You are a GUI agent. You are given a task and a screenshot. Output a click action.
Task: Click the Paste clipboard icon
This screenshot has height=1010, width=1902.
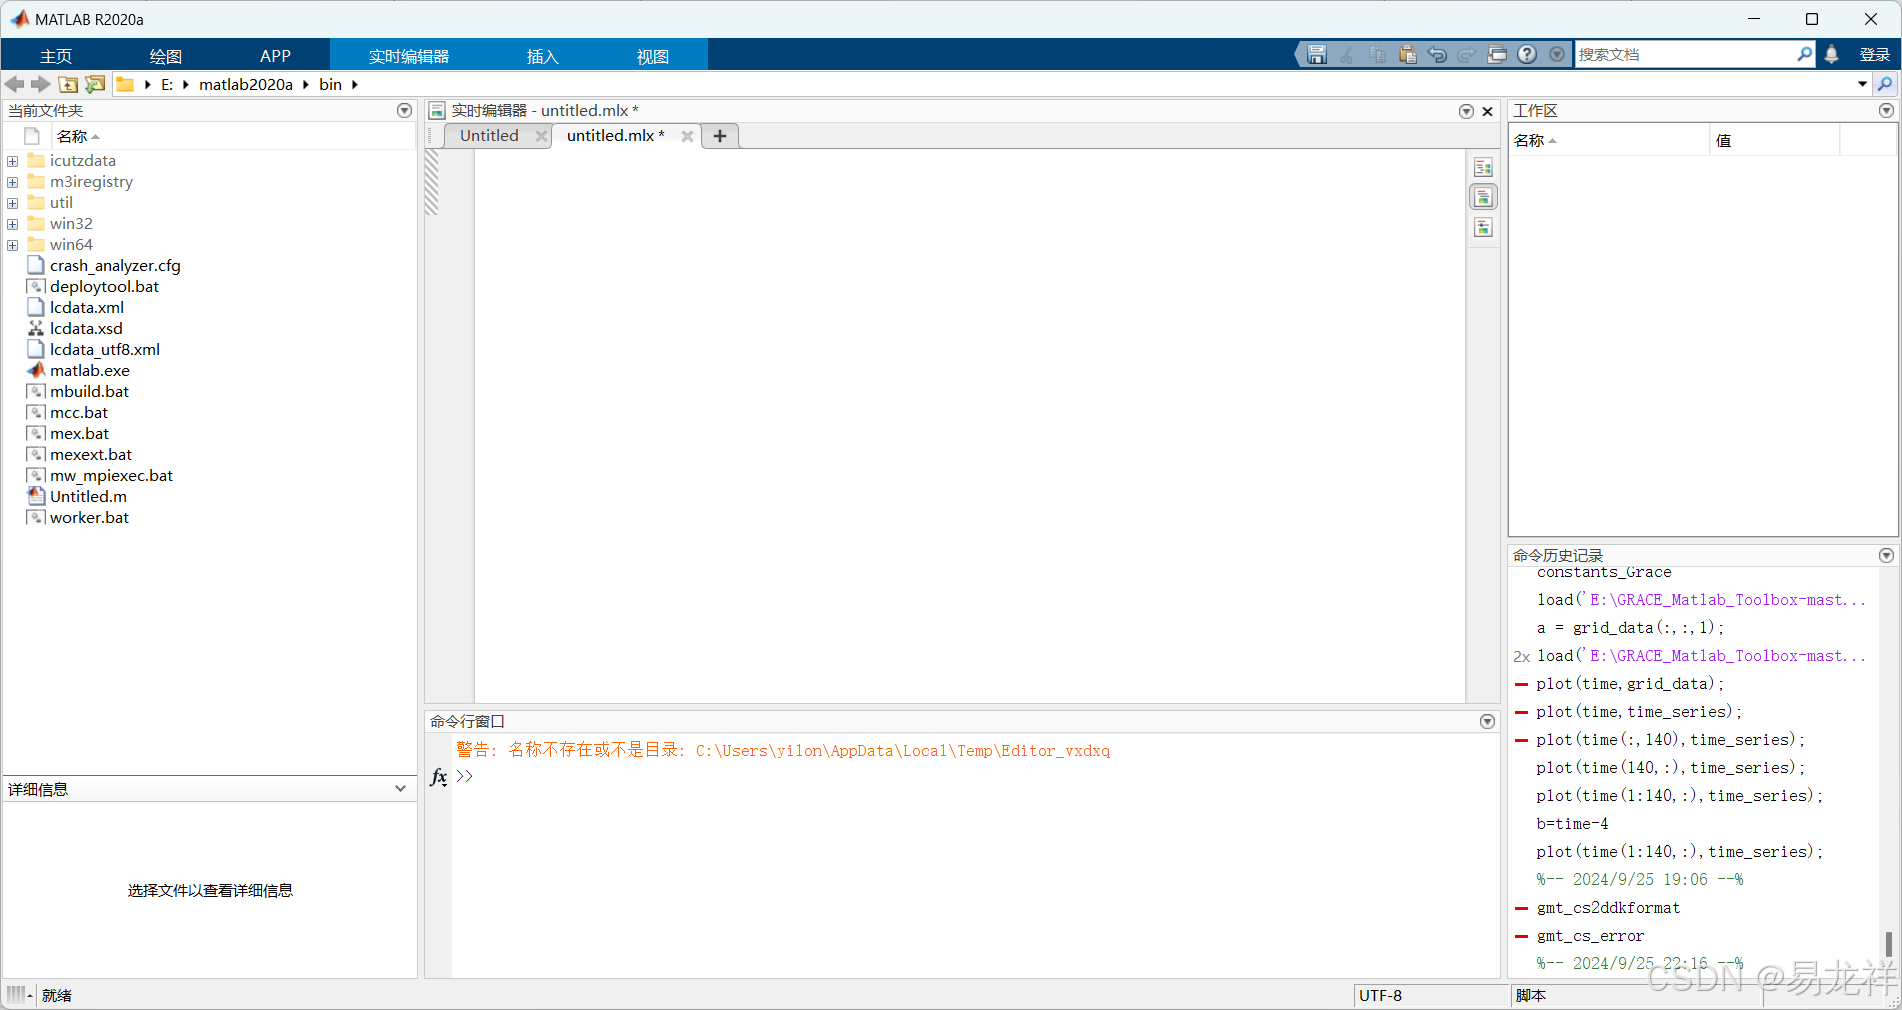click(x=1407, y=55)
